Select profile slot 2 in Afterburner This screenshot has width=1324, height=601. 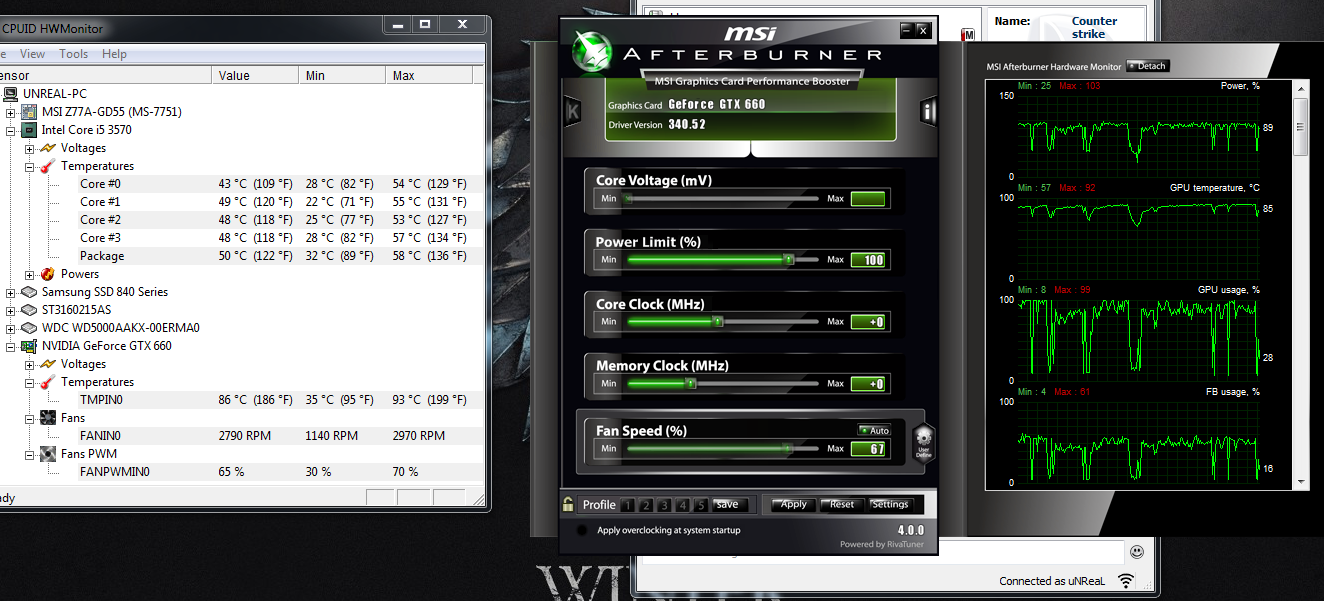point(646,505)
